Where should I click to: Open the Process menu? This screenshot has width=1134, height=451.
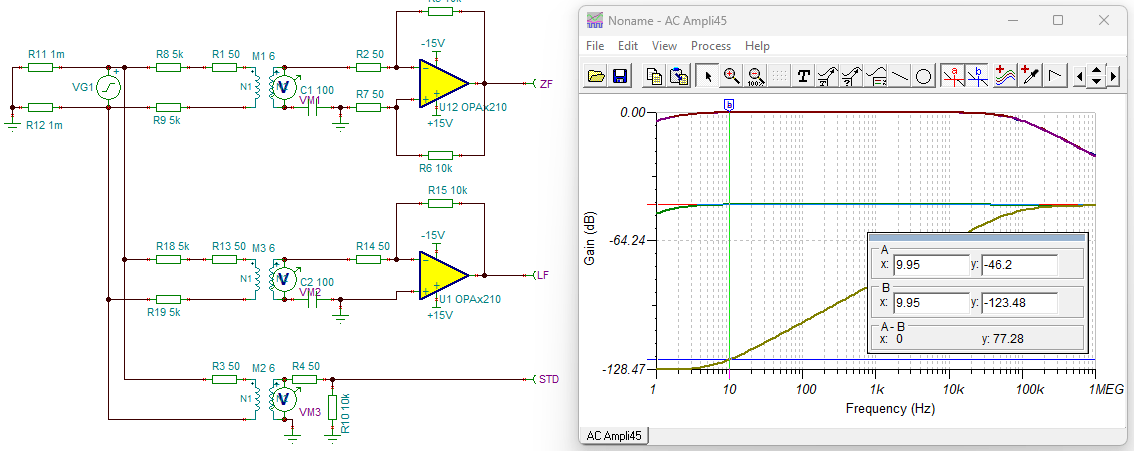(x=711, y=46)
